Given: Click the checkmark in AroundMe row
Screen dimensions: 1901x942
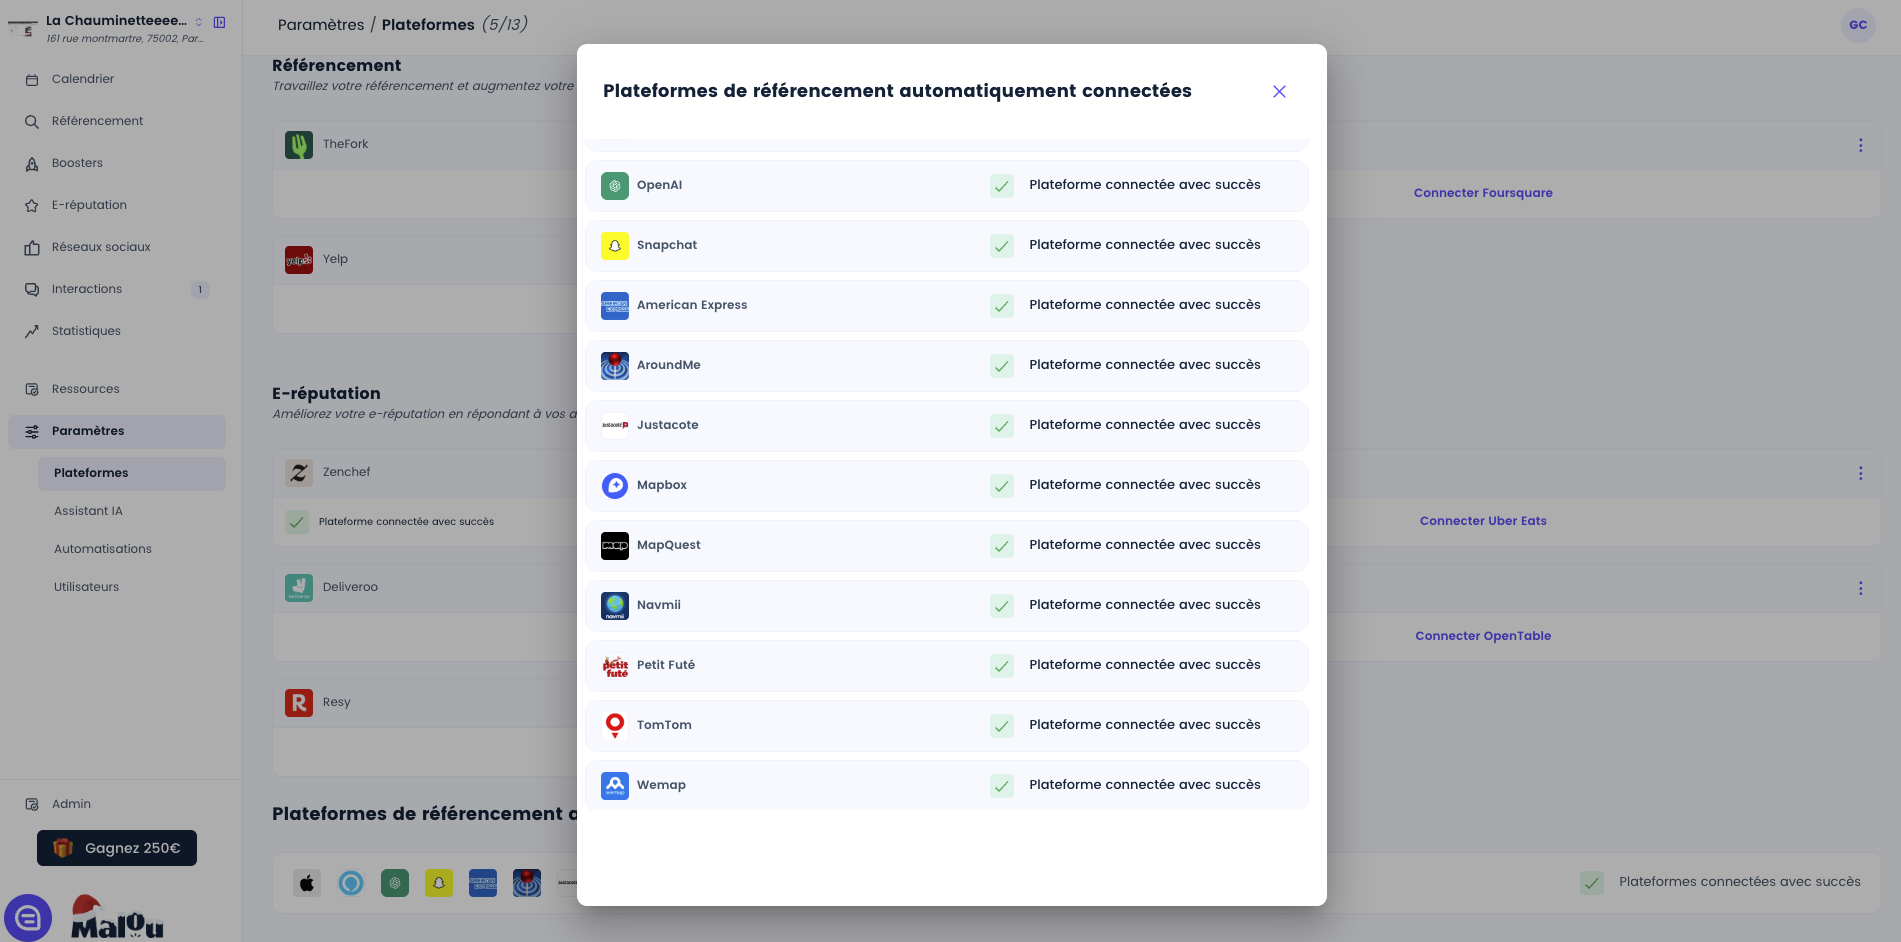Looking at the screenshot, I should pos(1002,366).
